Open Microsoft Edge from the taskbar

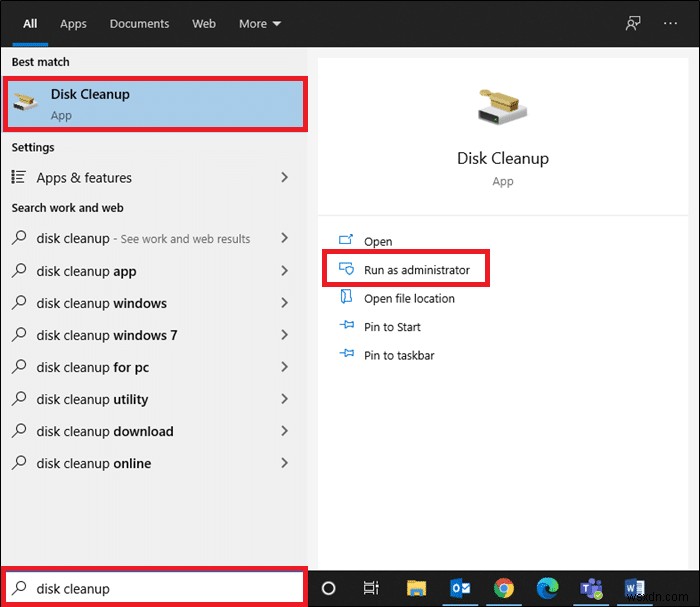(x=547, y=588)
